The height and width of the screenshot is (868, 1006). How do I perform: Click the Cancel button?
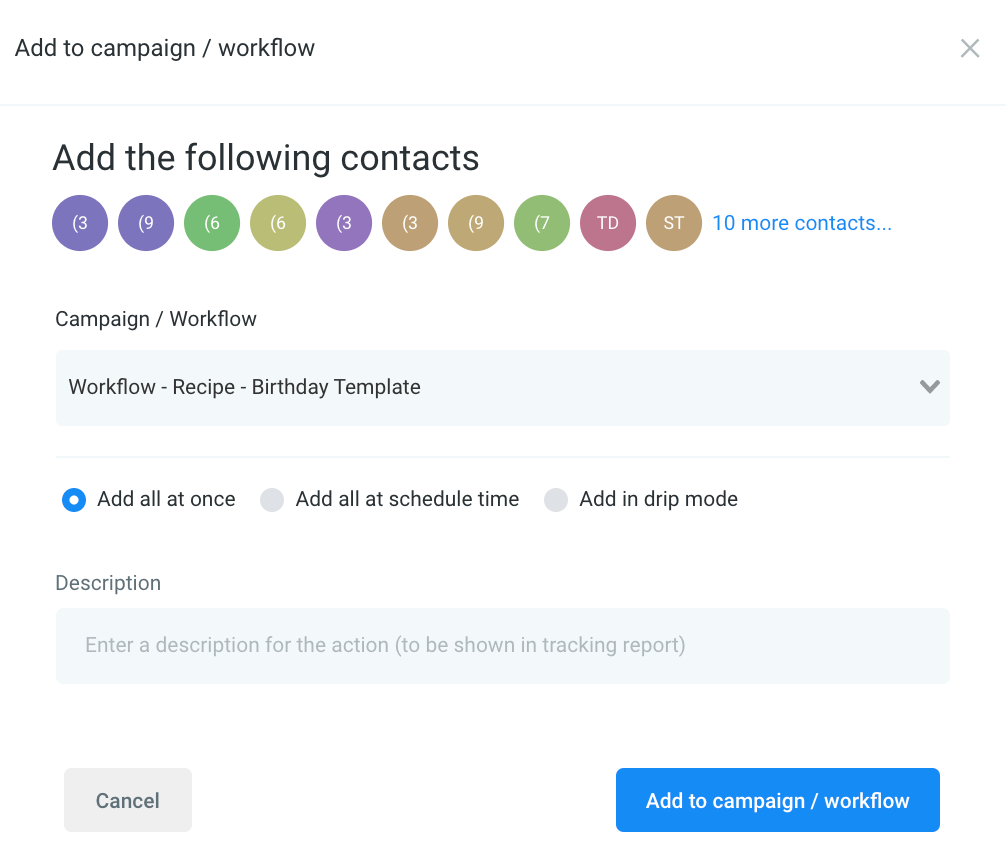[x=128, y=800]
